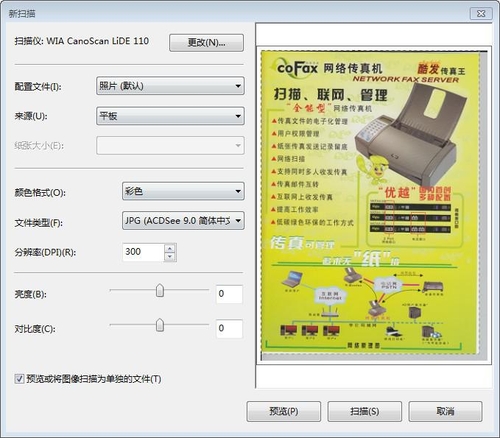Click the 颜色格式(O): label

(40, 192)
